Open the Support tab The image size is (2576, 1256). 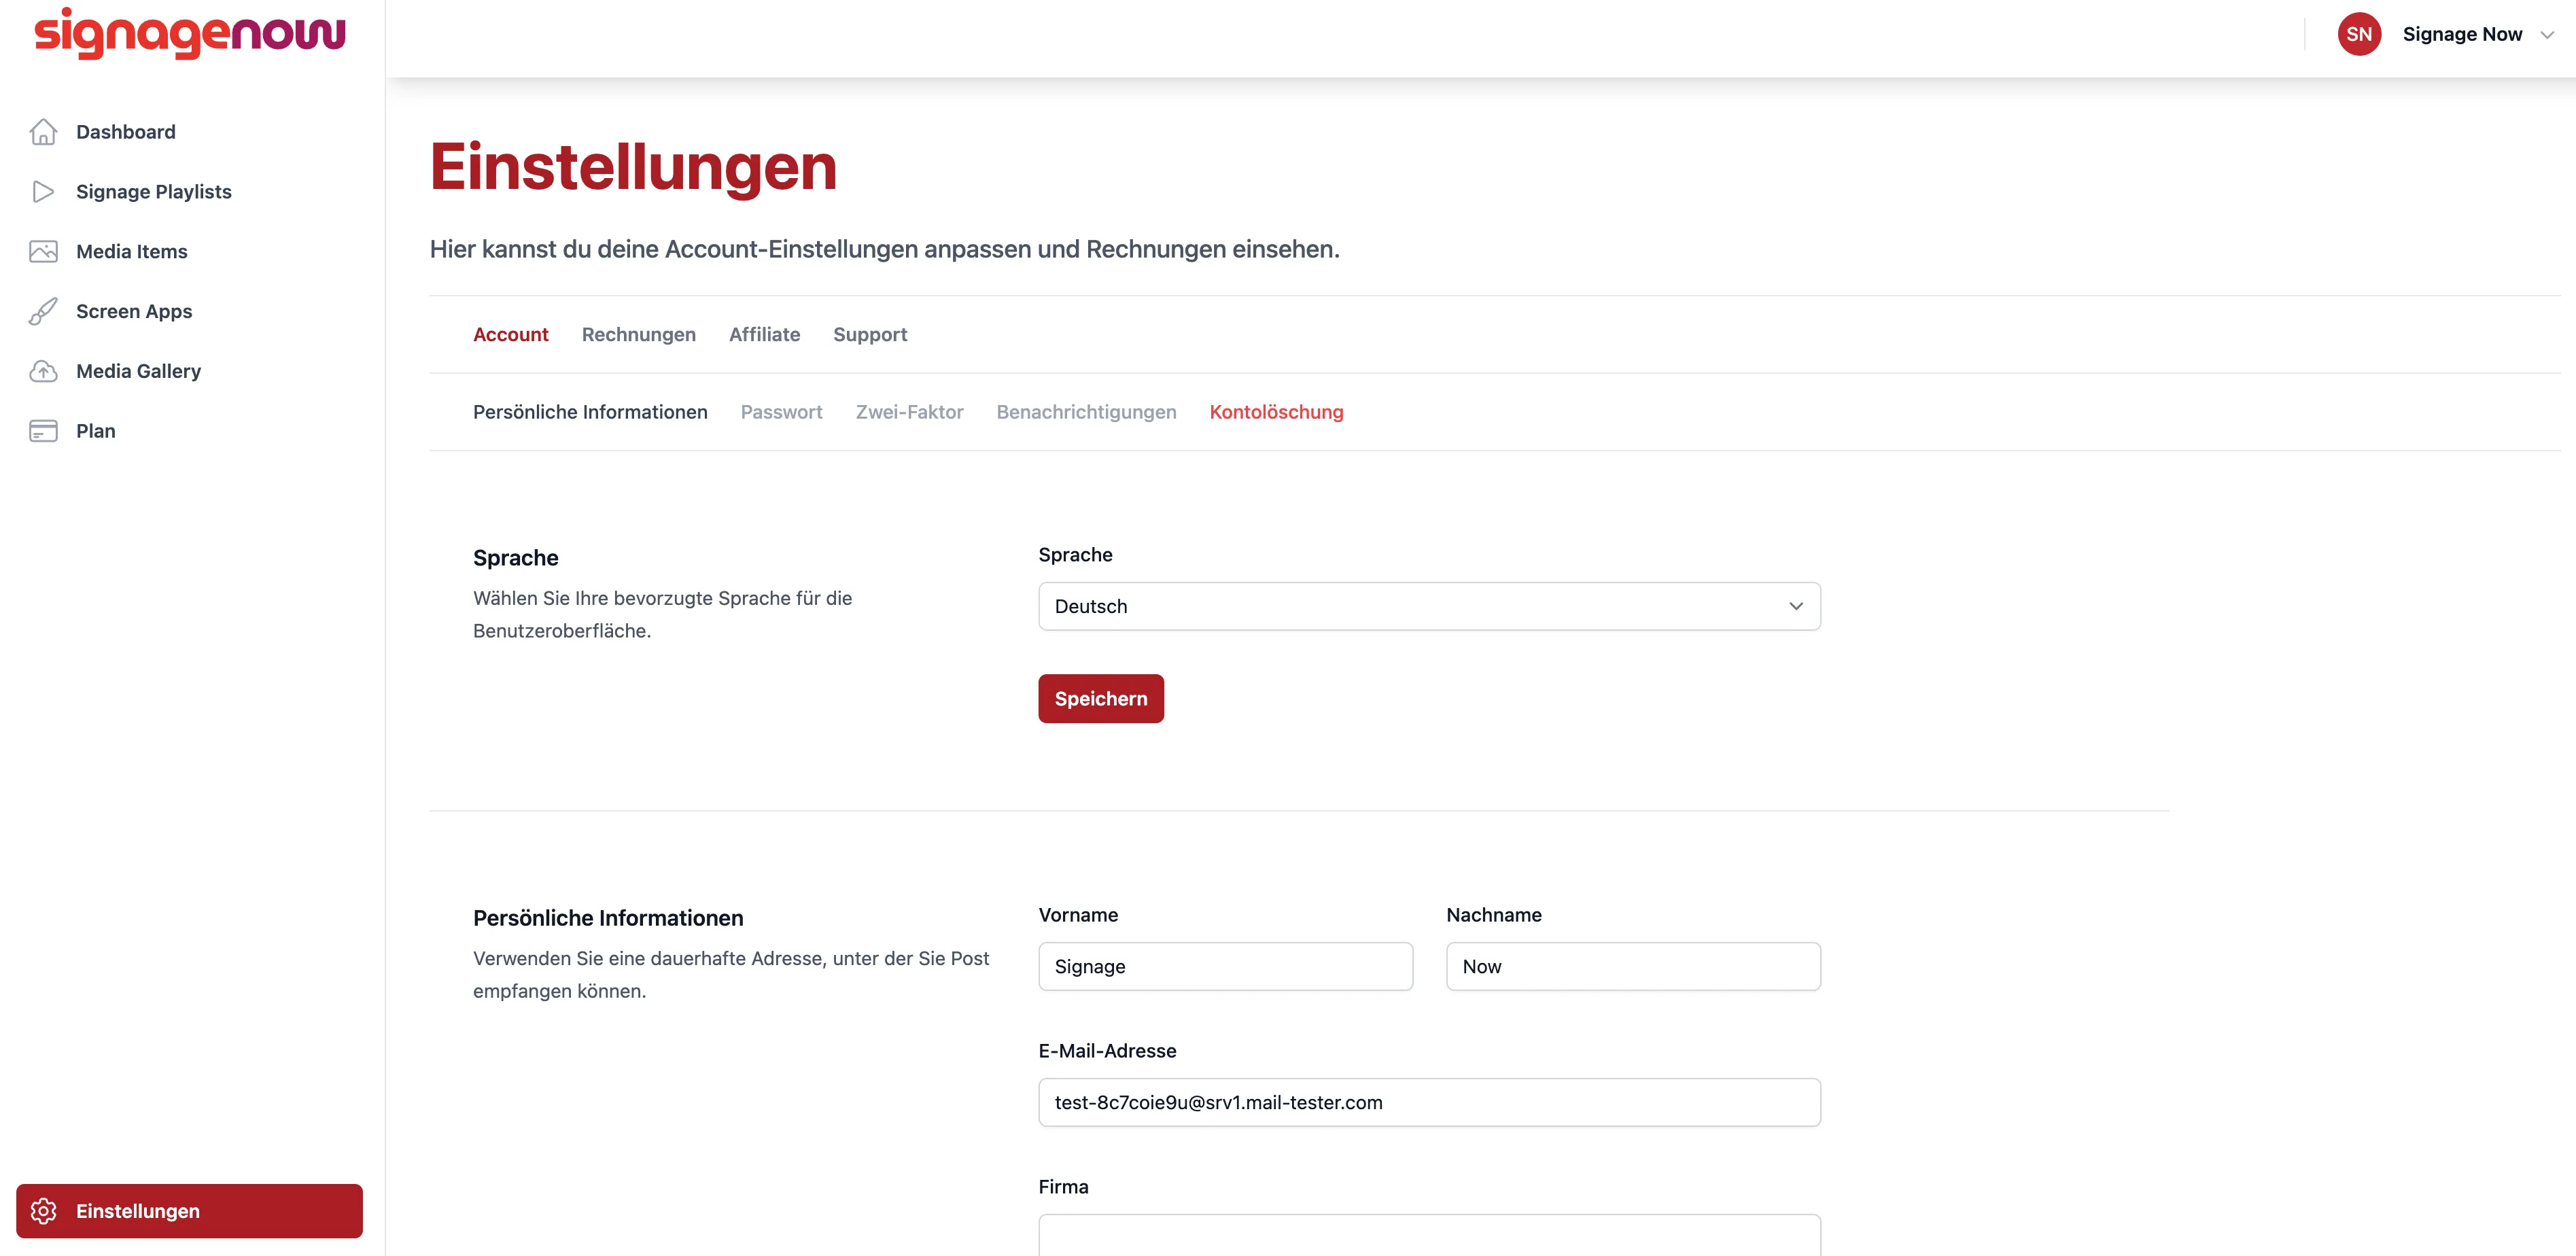tap(869, 335)
